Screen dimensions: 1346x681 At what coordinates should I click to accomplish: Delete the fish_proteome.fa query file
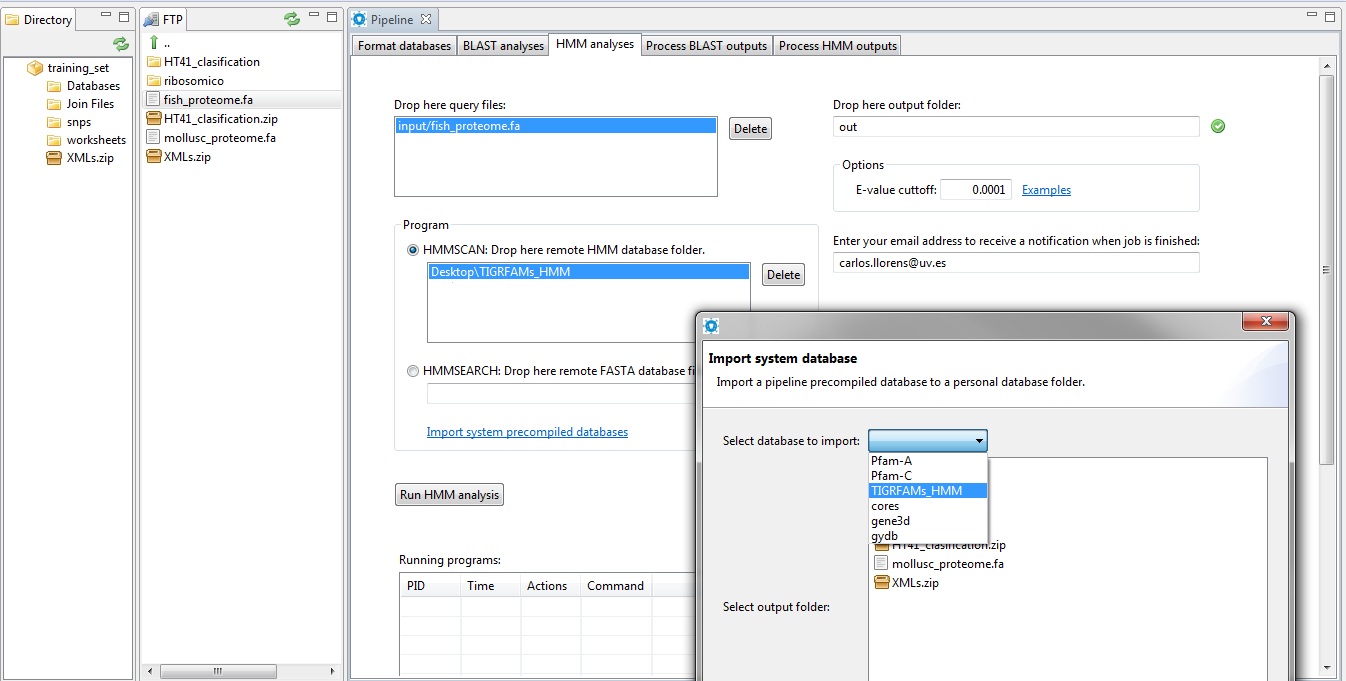coord(750,129)
